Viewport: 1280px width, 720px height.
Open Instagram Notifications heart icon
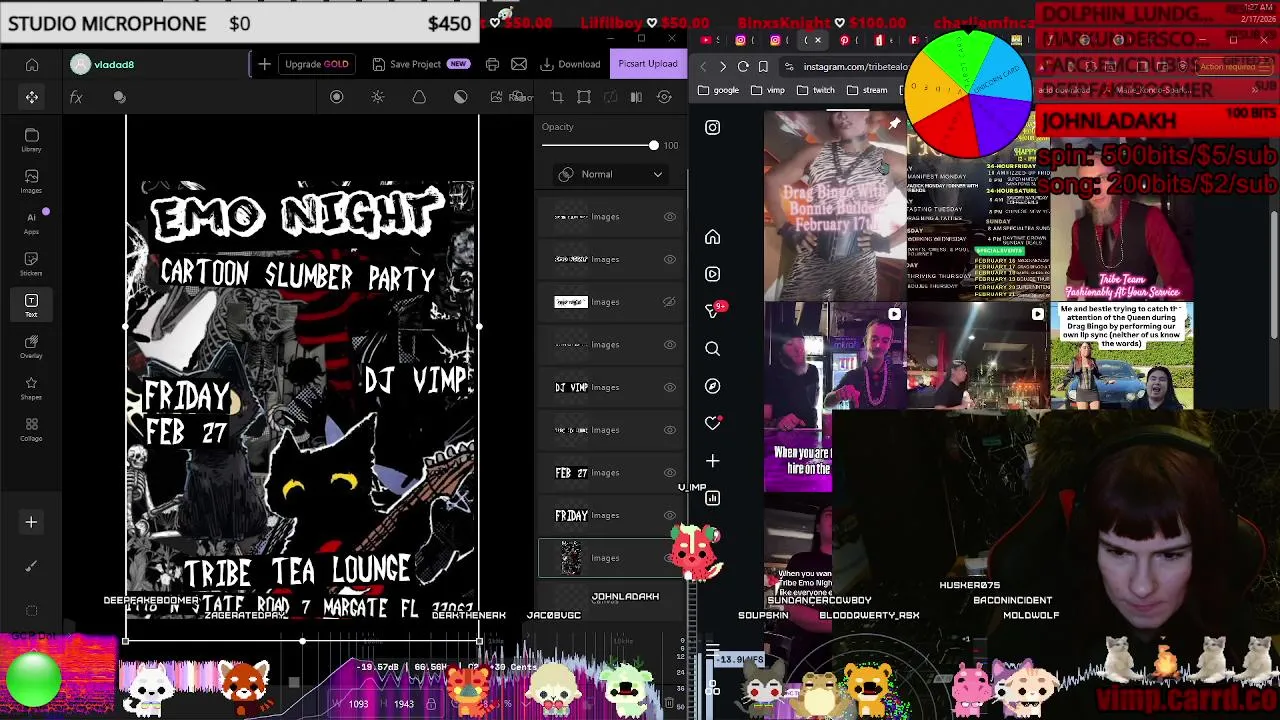tap(712, 424)
